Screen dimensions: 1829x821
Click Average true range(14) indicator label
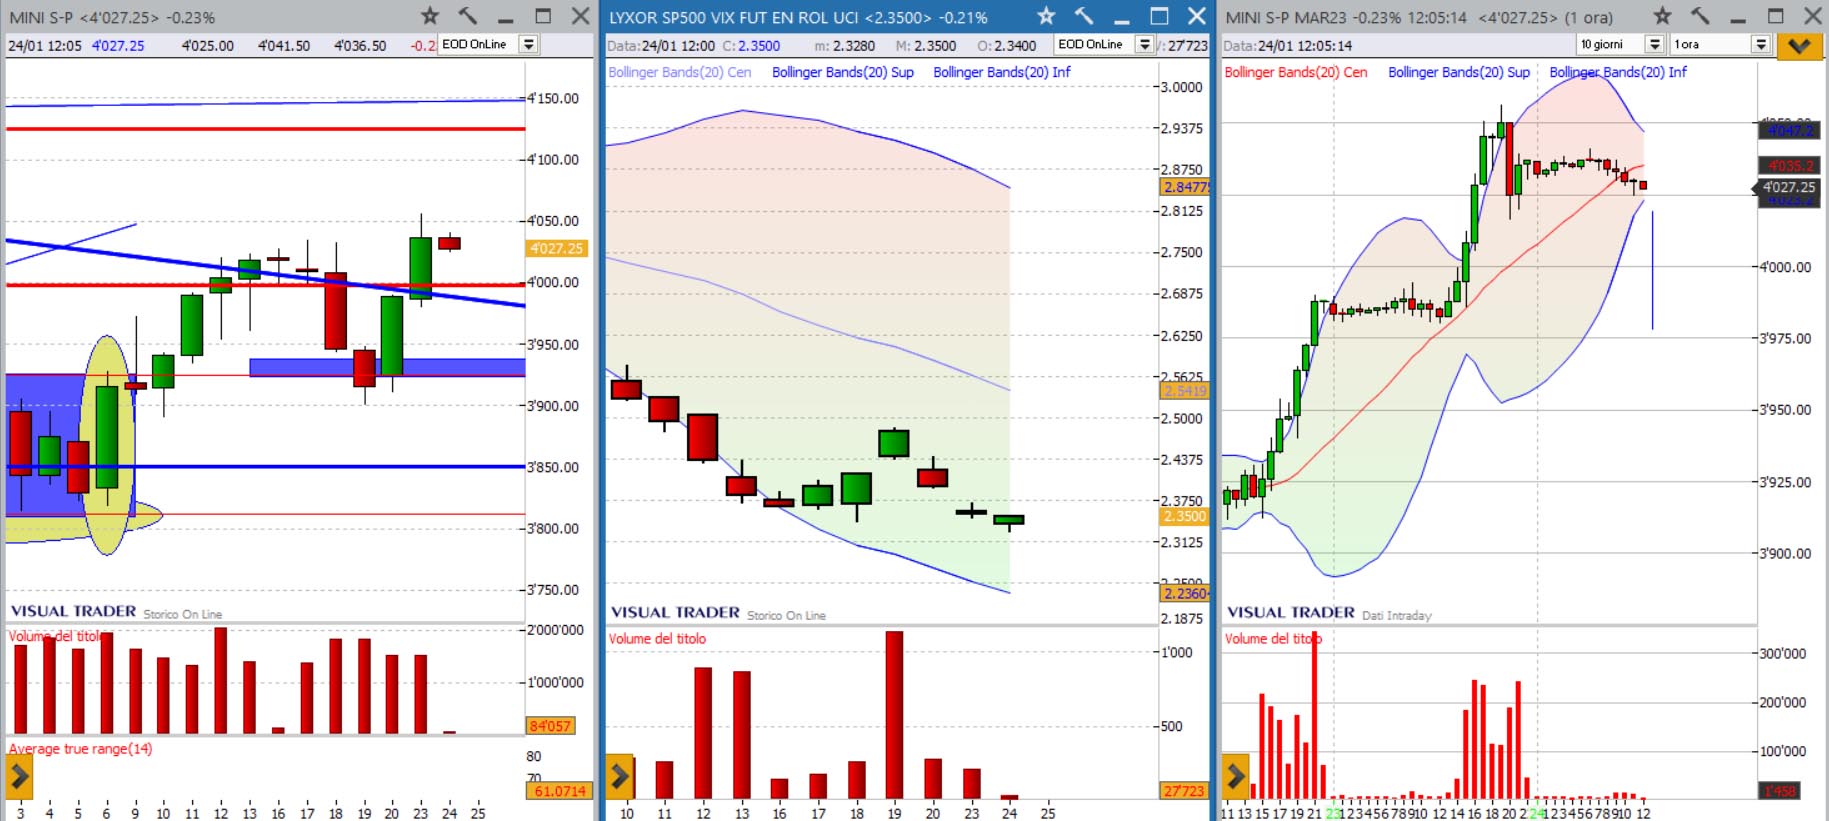click(80, 749)
